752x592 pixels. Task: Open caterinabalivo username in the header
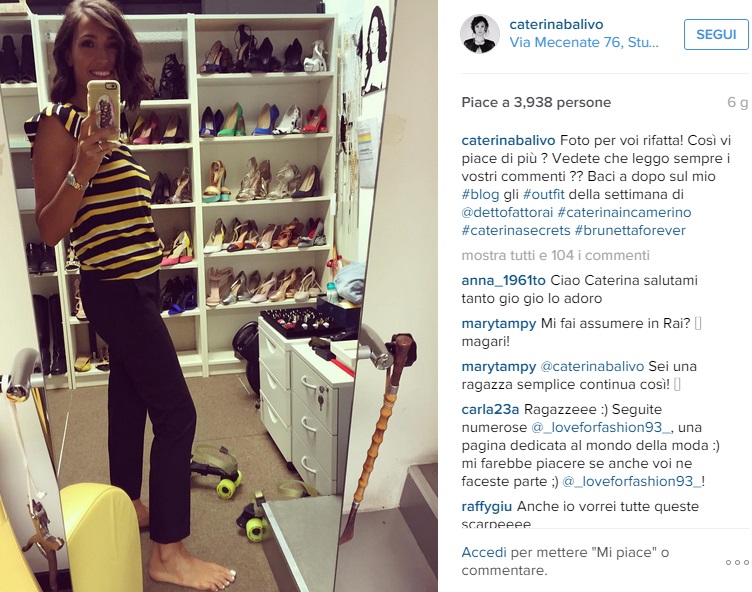point(556,24)
